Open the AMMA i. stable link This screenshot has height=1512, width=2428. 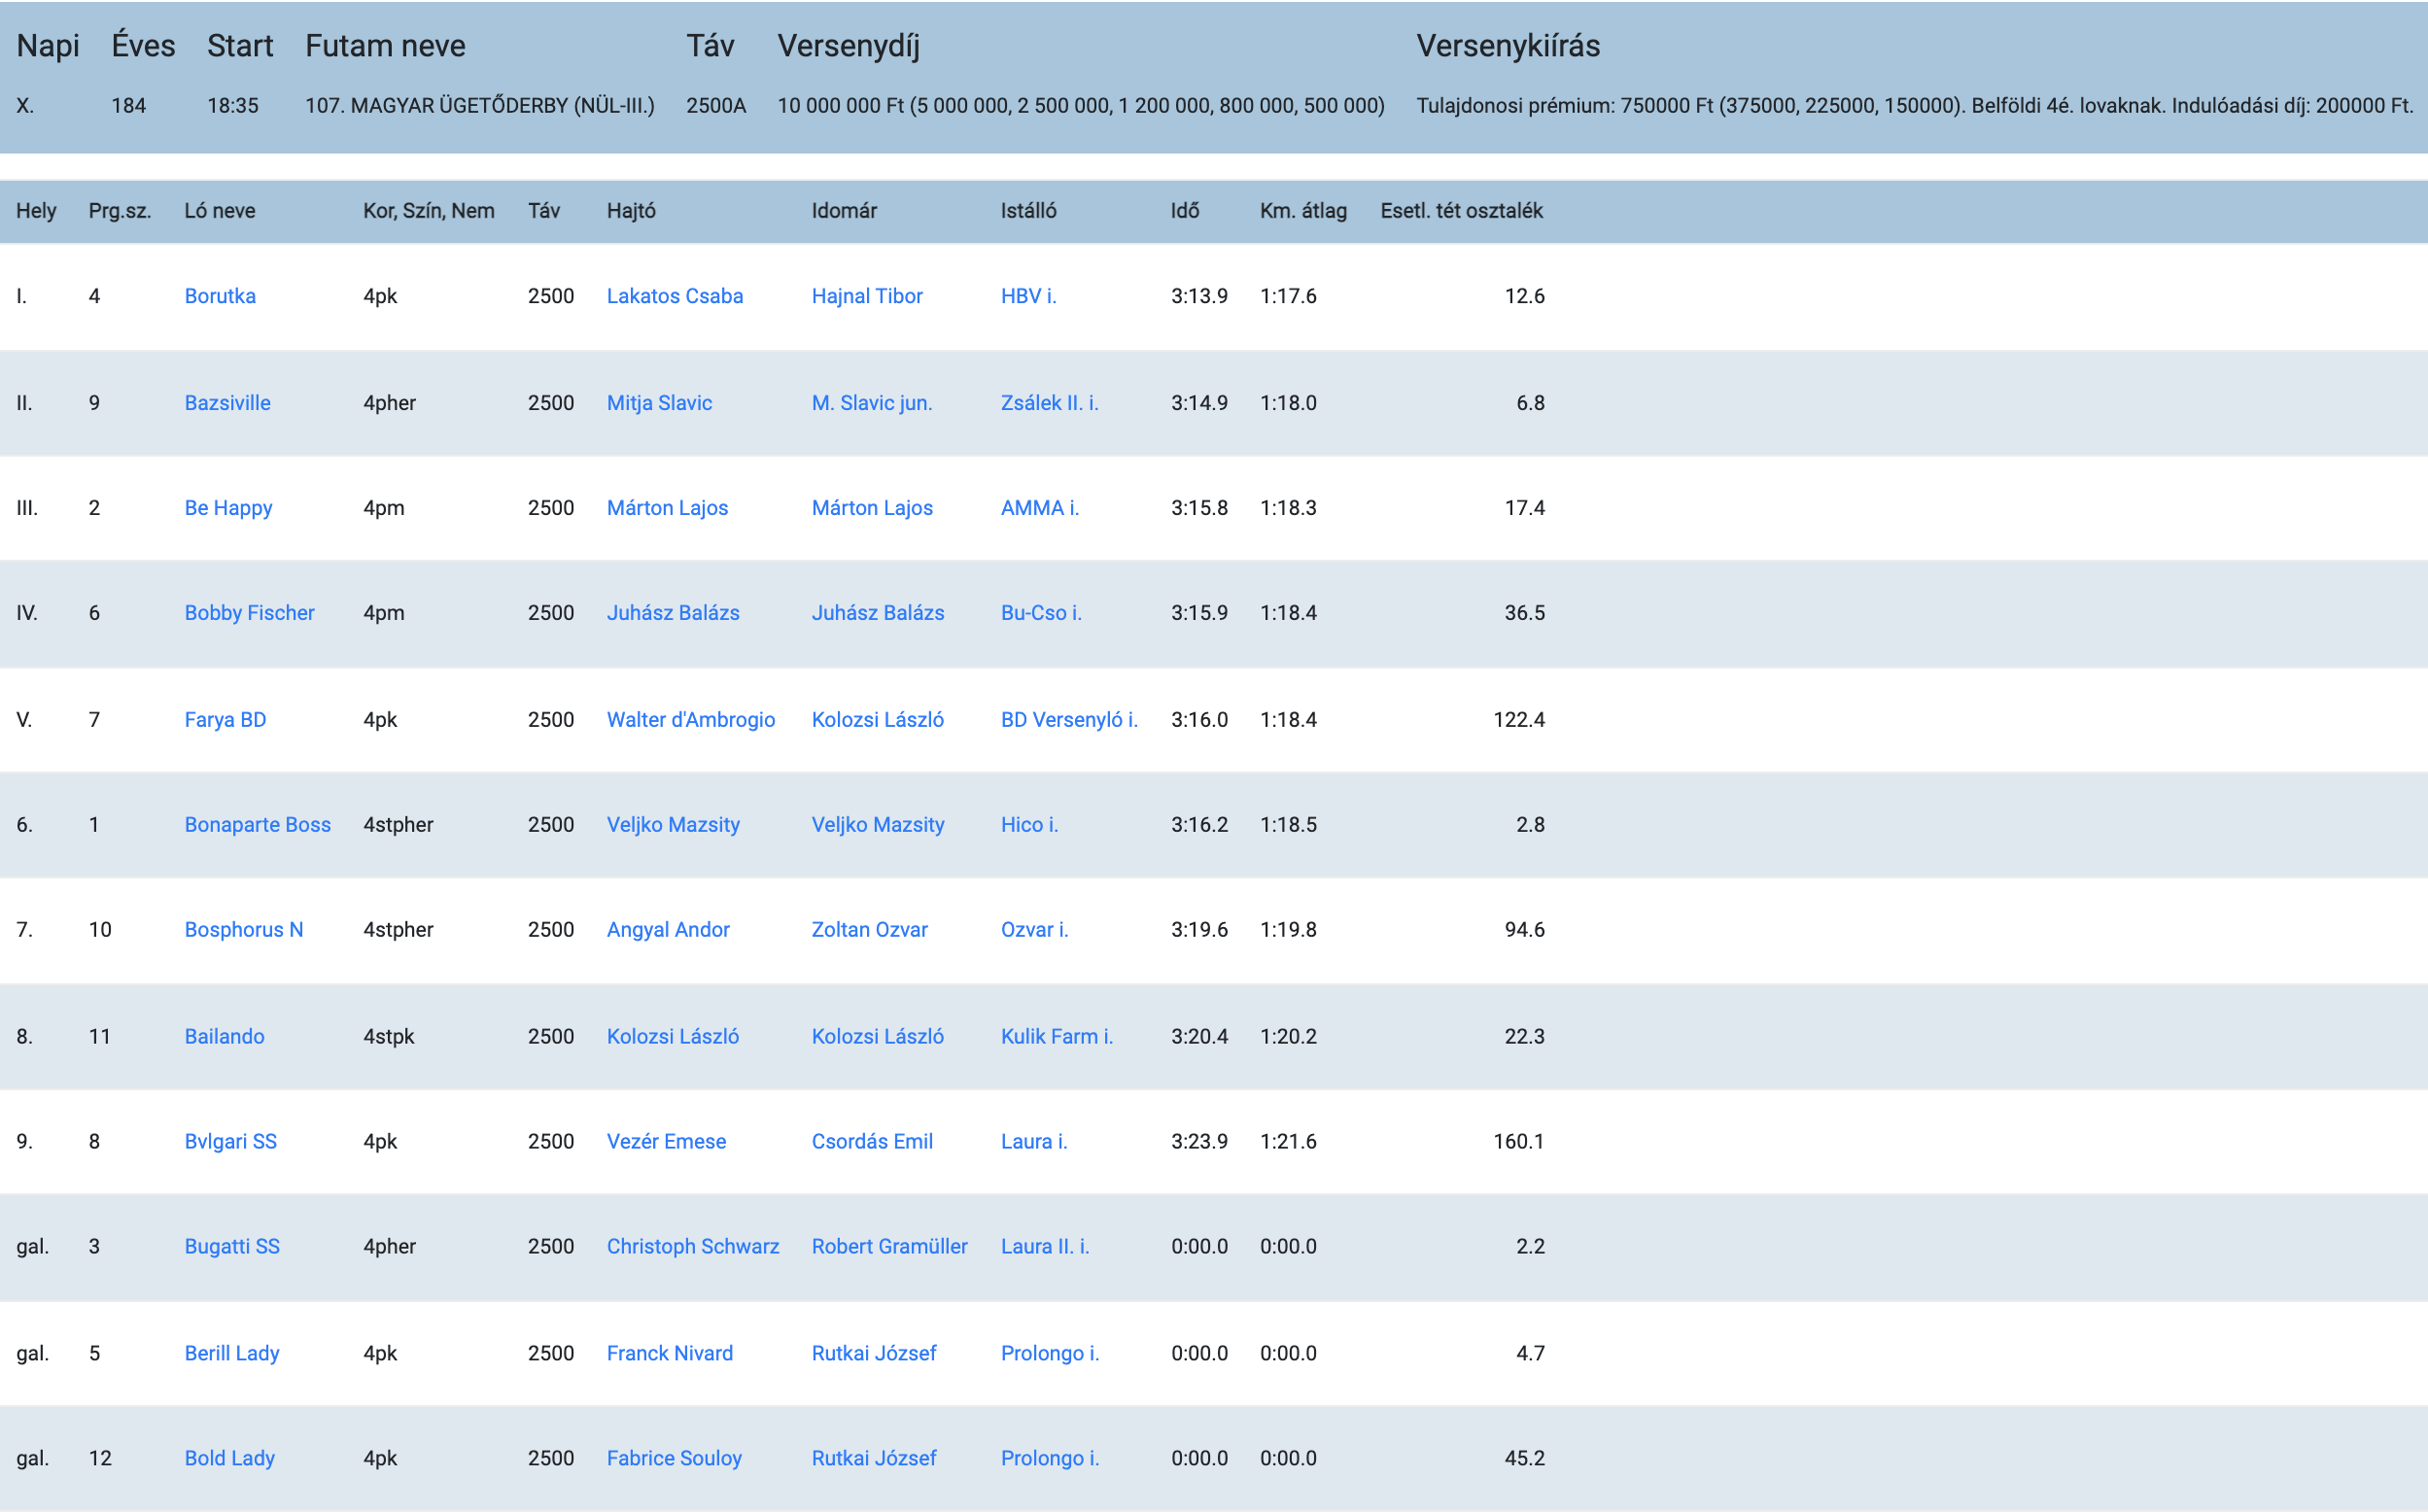(1040, 508)
